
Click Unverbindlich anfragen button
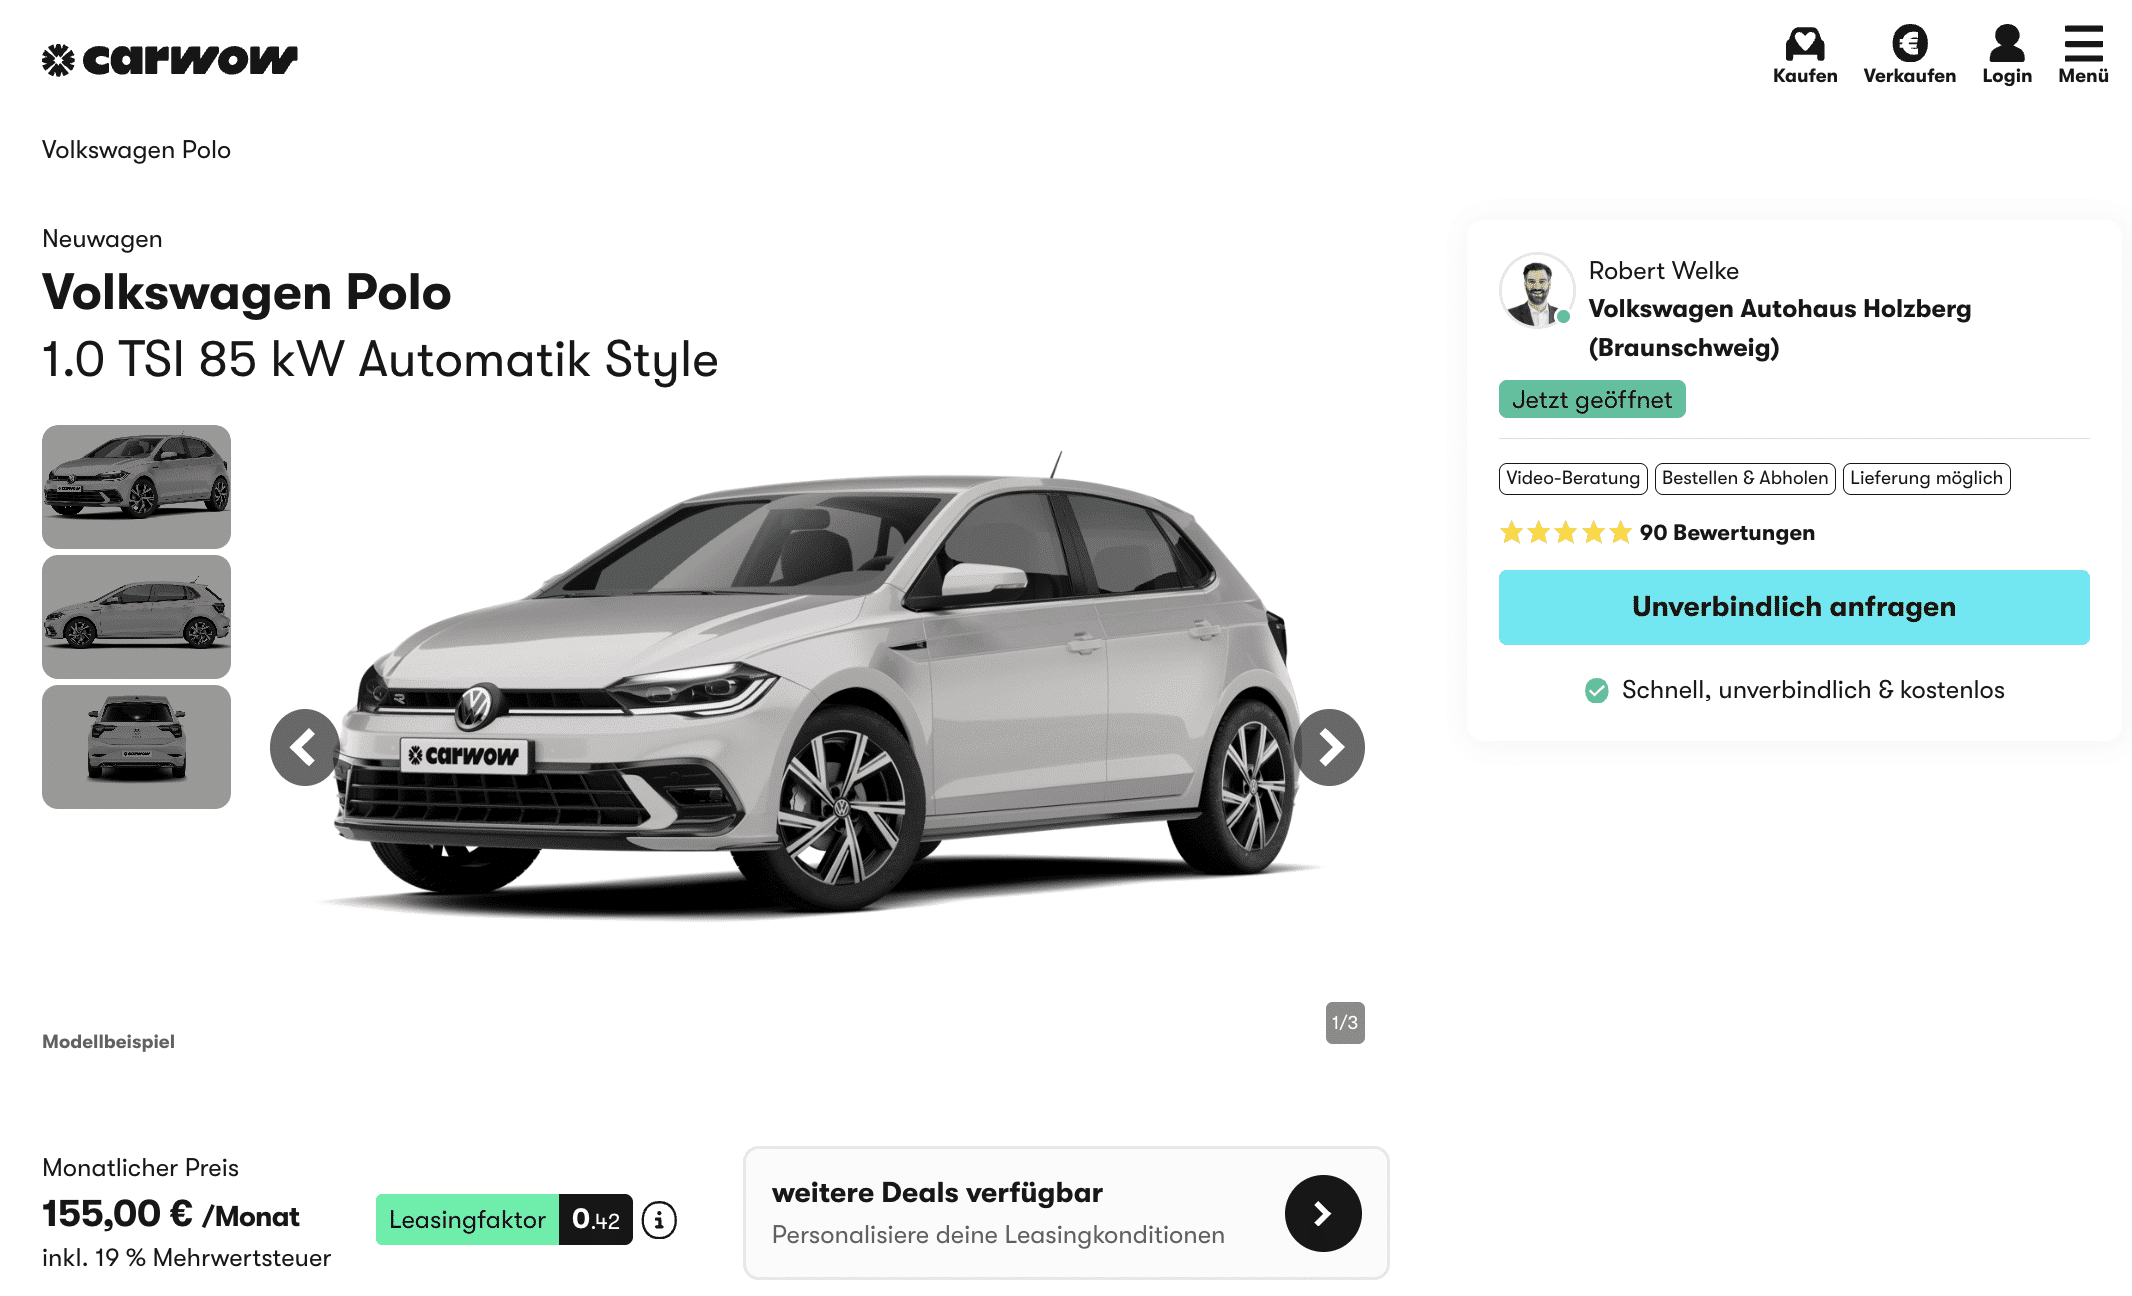point(1794,607)
